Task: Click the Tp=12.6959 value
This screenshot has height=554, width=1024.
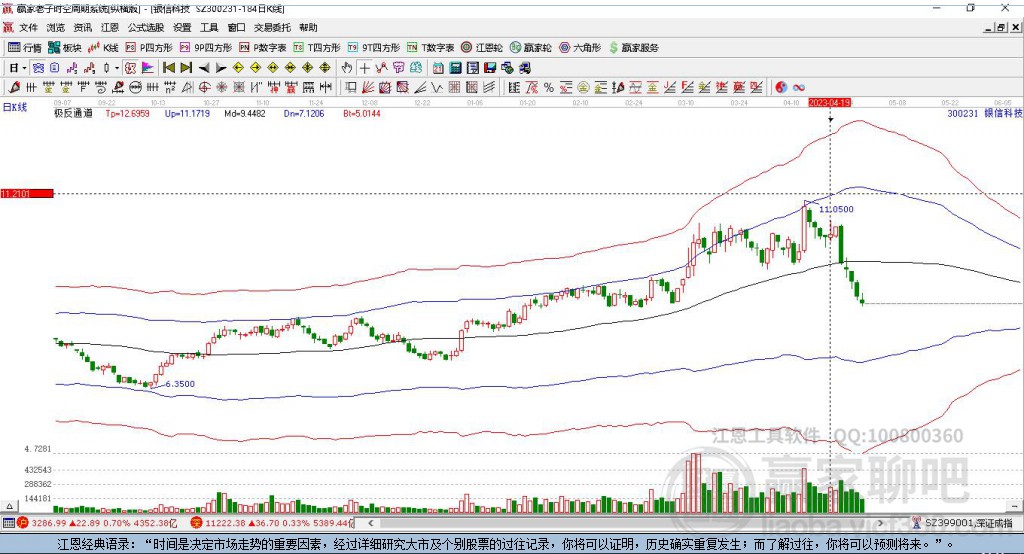Action: [127, 113]
